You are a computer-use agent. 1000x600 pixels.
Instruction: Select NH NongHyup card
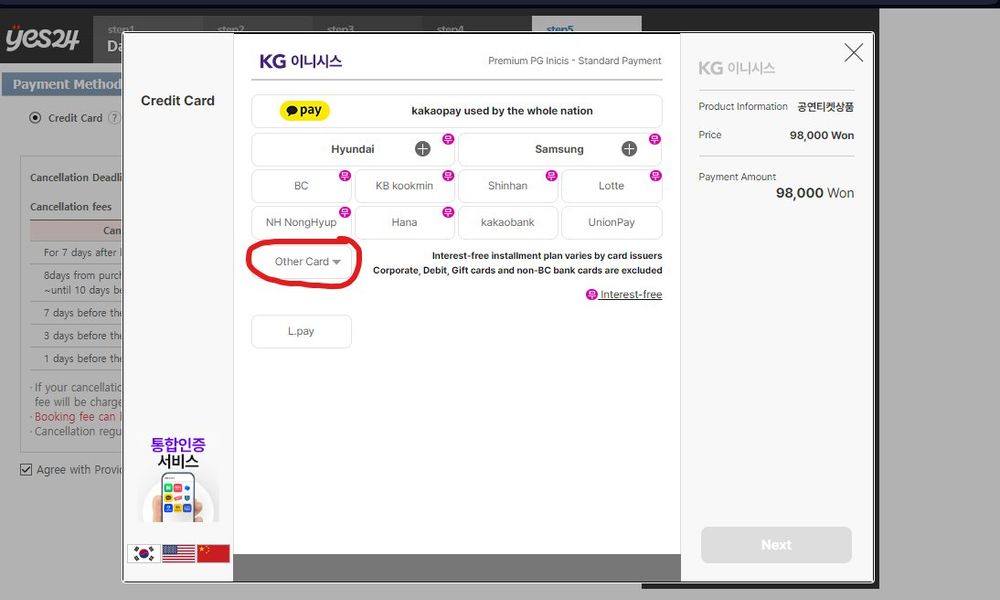pyautogui.click(x=301, y=223)
